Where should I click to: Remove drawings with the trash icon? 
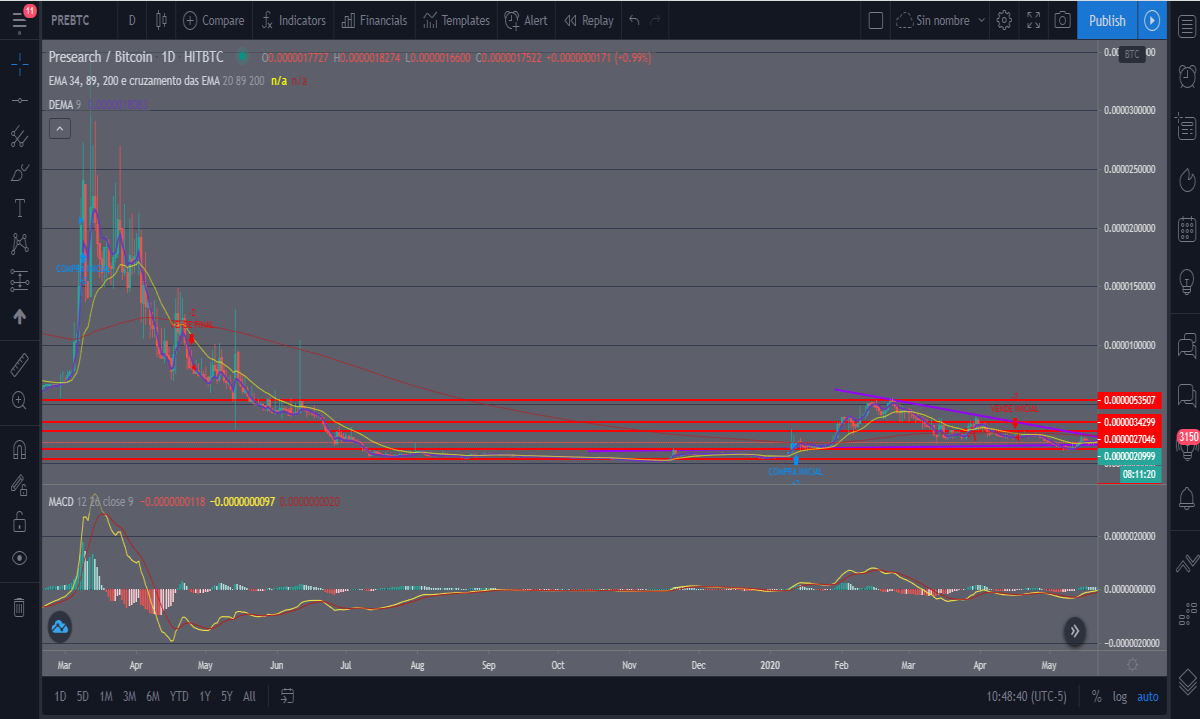click(19, 607)
